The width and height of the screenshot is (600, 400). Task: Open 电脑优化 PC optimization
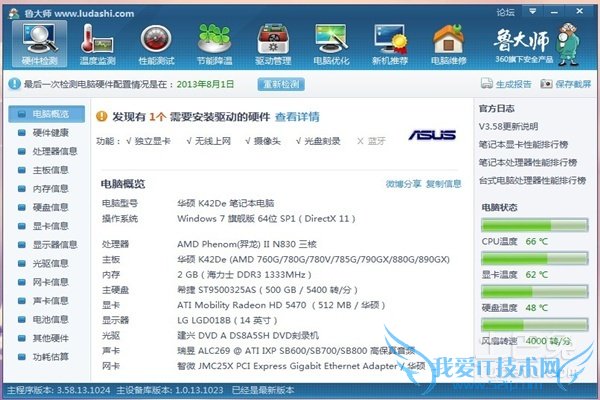(331, 44)
